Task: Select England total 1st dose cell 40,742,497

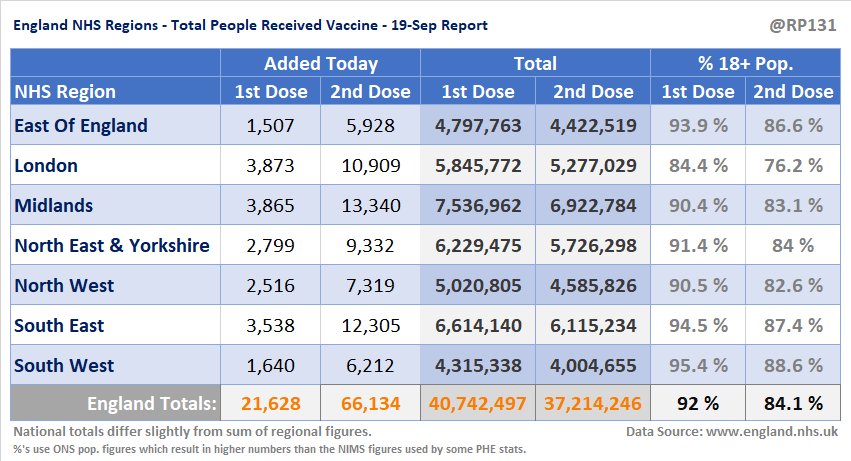Action: pos(477,404)
